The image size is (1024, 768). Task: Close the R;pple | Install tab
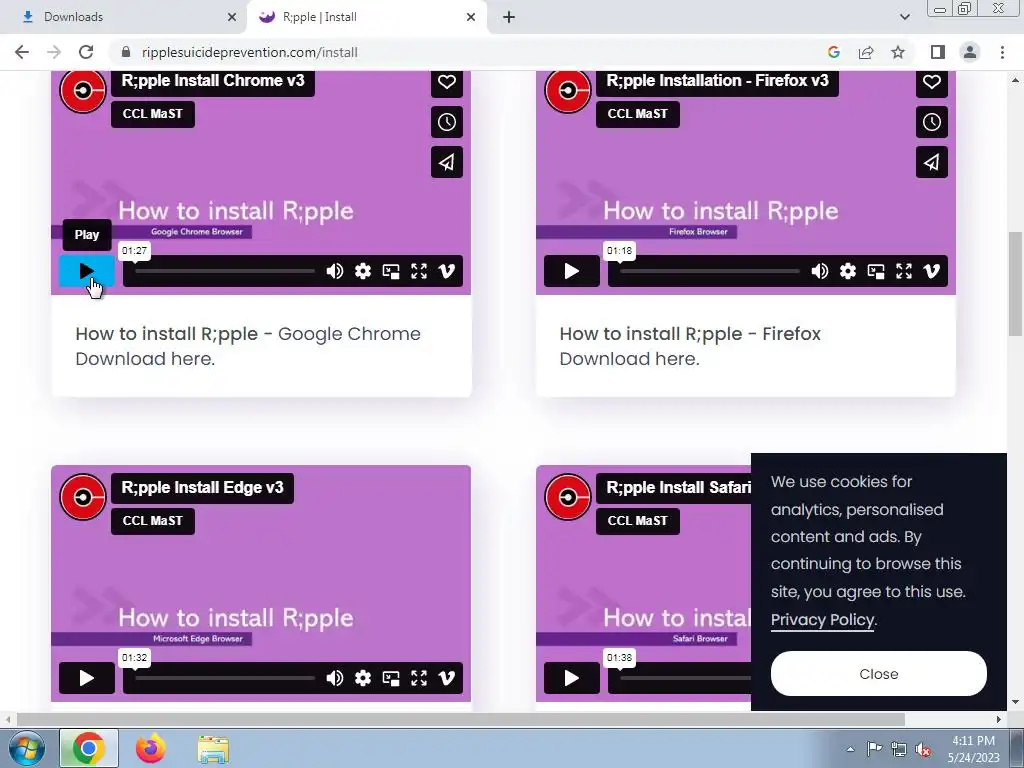tap(471, 17)
